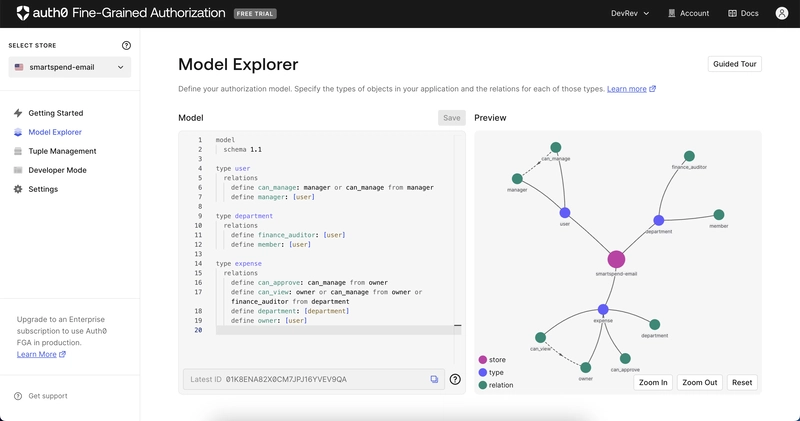Click the smartspend-email store node in the graph
Viewport: 800px width, 421px height.
(616, 259)
